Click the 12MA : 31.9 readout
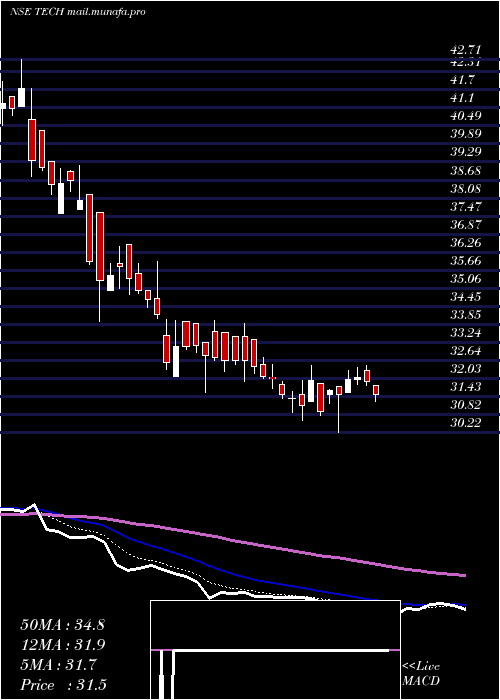 (x=62, y=645)
